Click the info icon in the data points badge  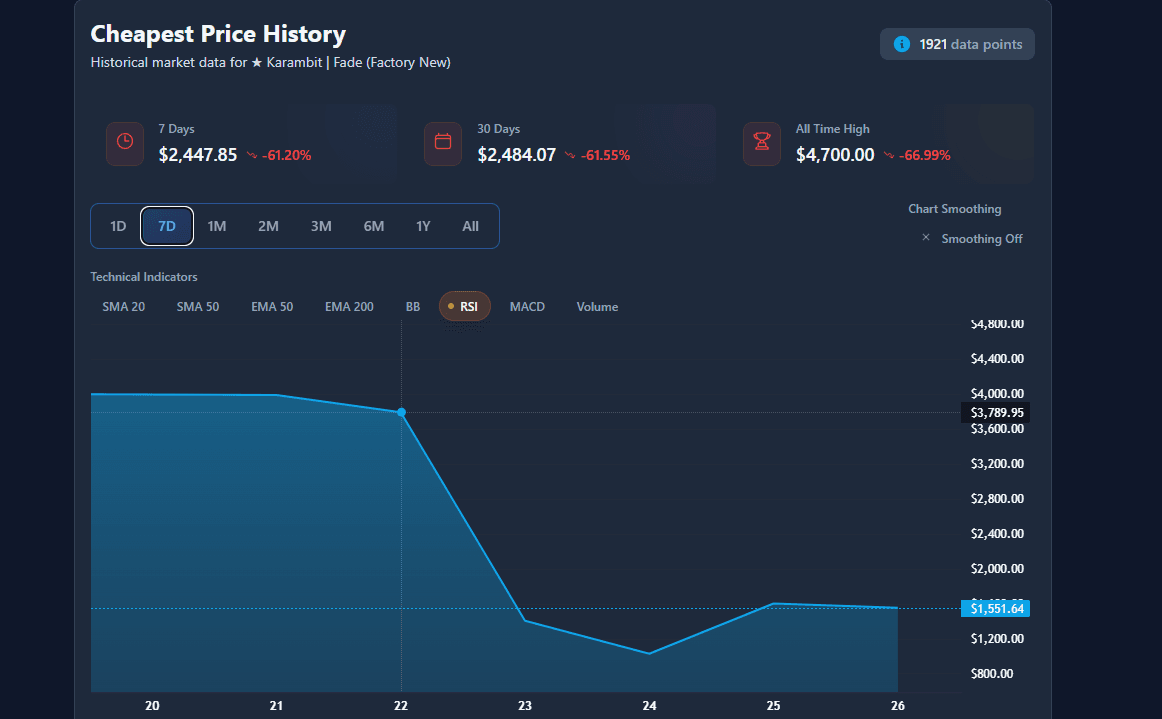point(903,43)
